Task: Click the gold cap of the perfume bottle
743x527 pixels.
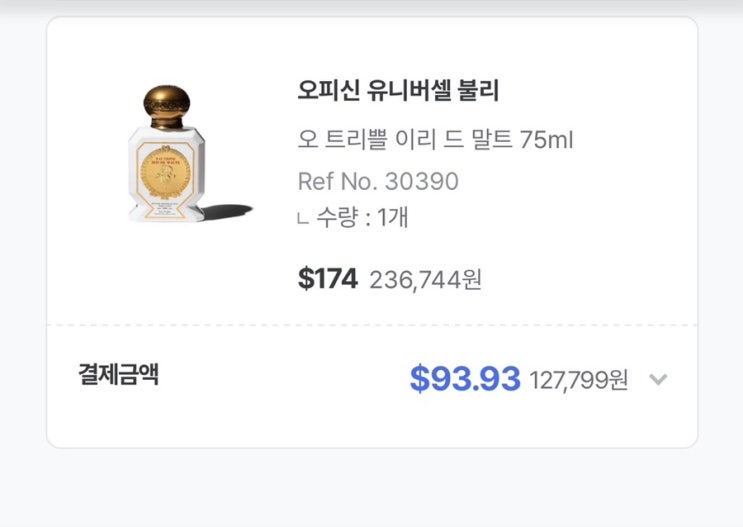Action: coord(165,102)
